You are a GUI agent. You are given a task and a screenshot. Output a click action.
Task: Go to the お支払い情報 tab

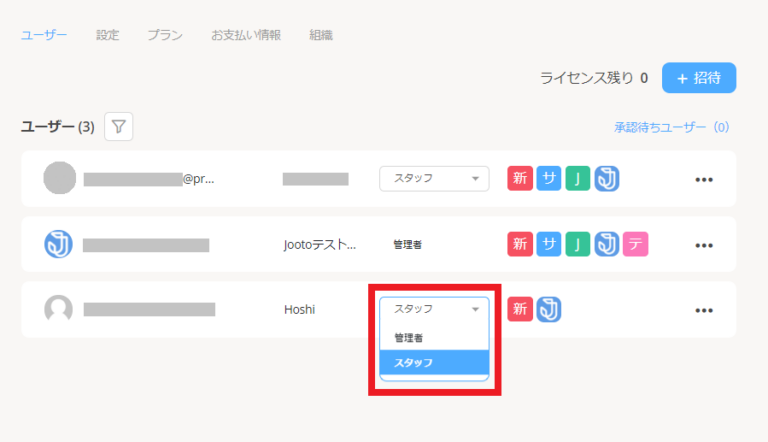pyautogui.click(x=245, y=35)
